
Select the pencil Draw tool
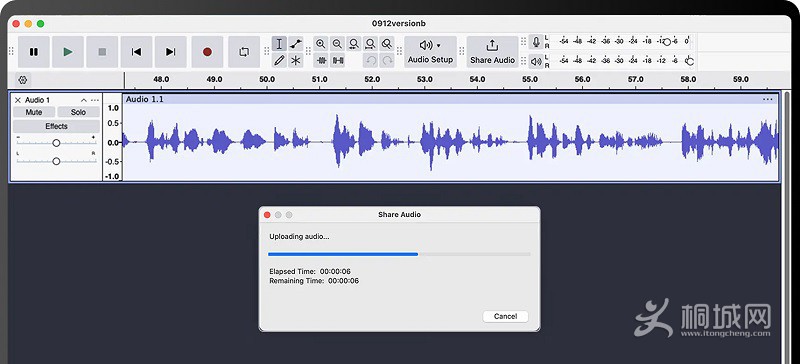(x=279, y=60)
